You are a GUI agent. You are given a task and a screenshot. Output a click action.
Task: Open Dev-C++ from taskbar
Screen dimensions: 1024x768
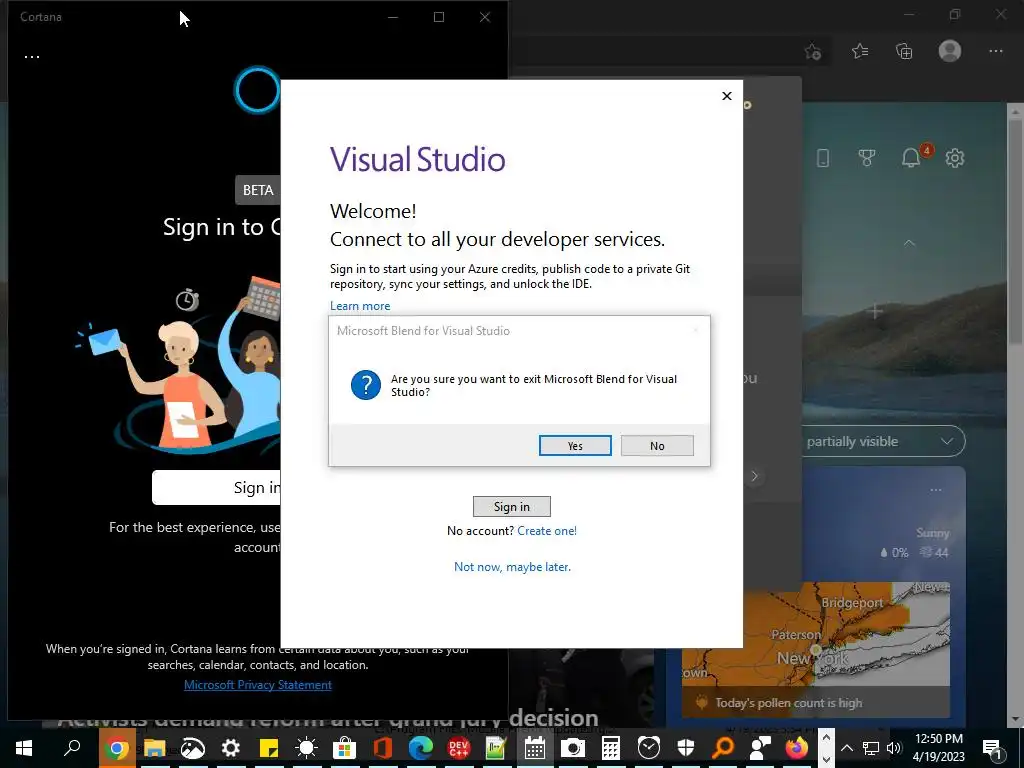(x=458, y=748)
